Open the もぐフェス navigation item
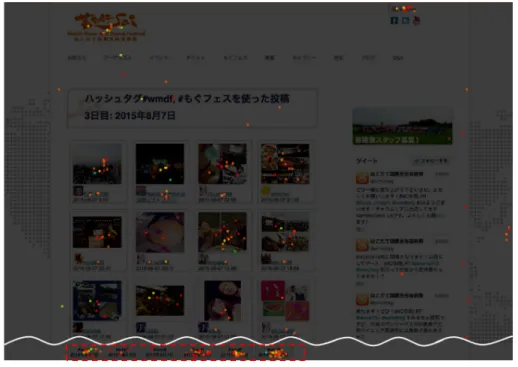Viewport: 518px width, 367px height. coord(235,58)
